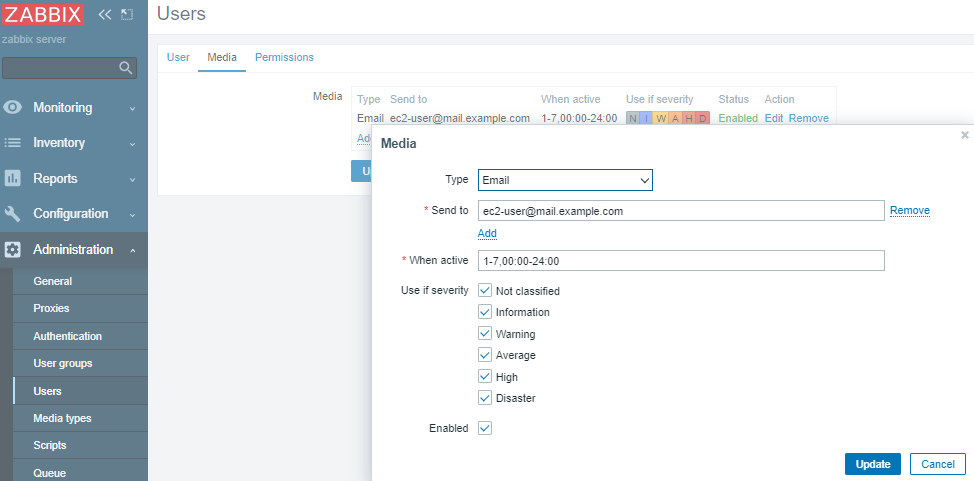This screenshot has height=481, width=974.
Task: Click the I severity swatch in media row
Action: tap(647, 118)
